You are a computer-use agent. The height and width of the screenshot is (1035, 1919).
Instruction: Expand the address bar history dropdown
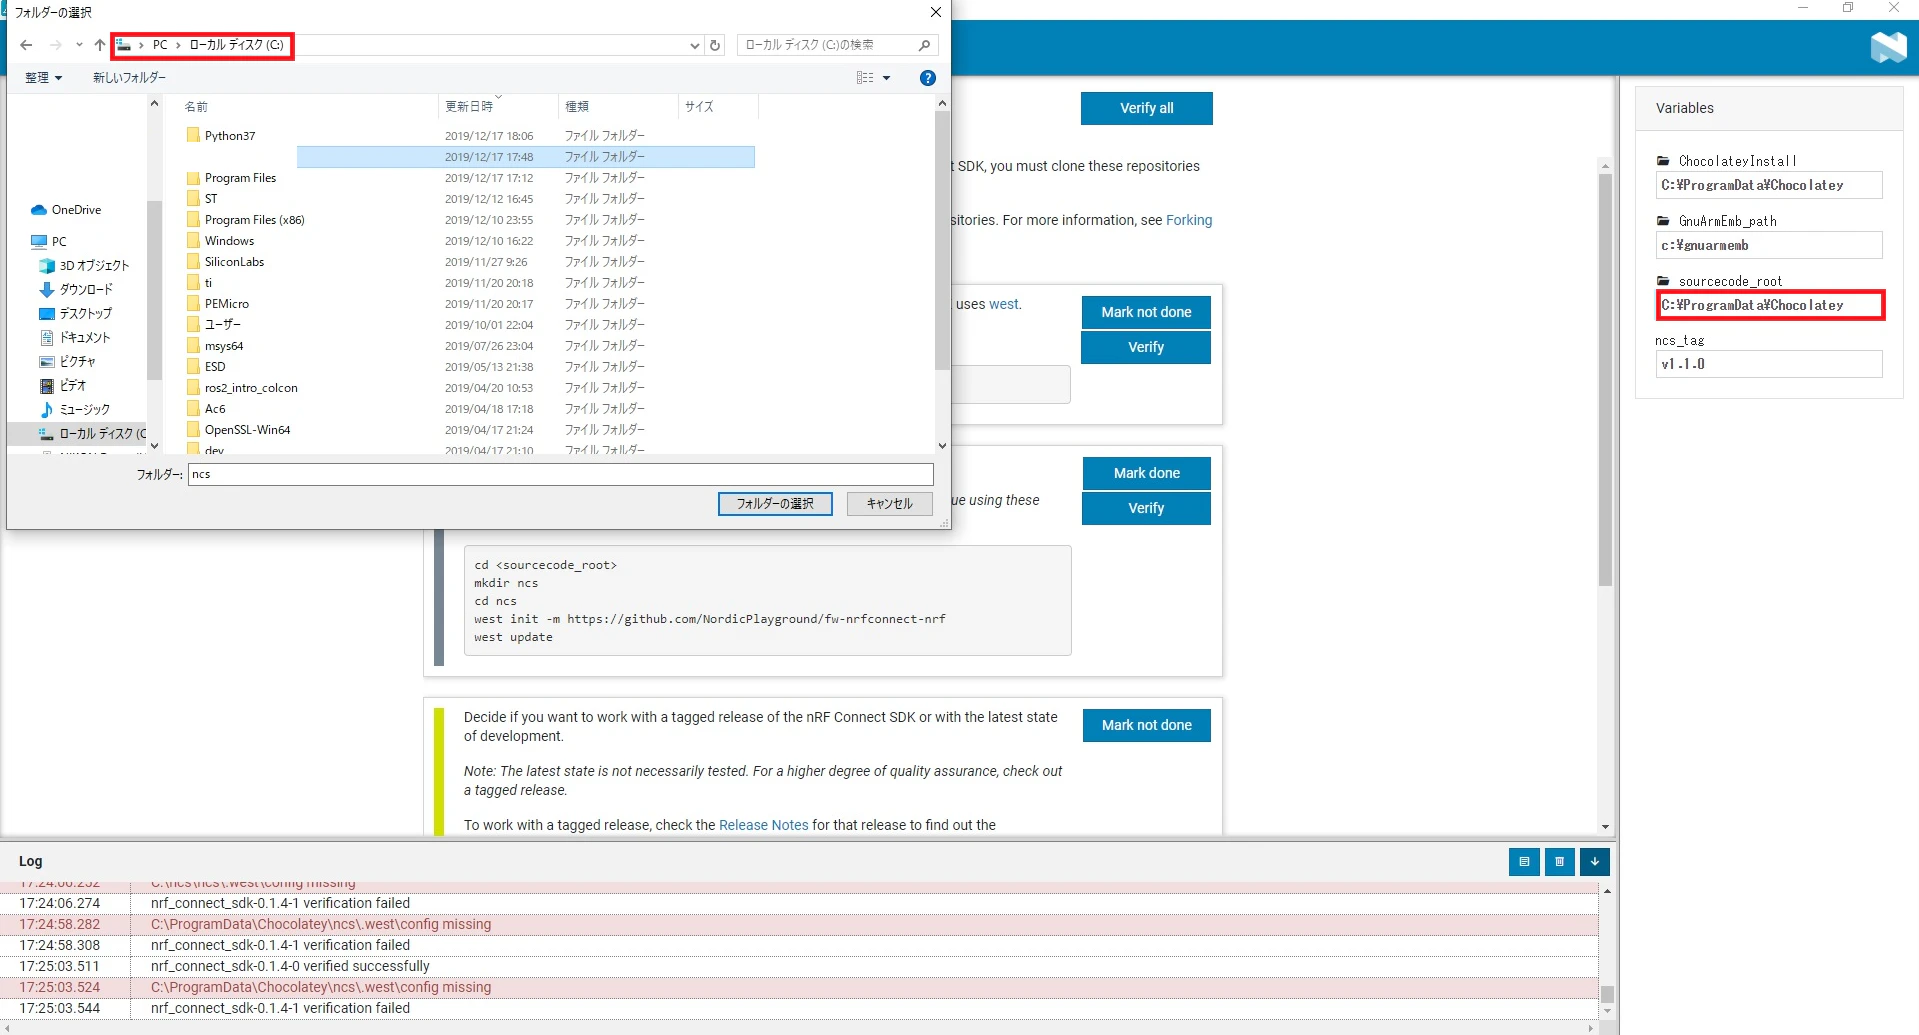694,45
